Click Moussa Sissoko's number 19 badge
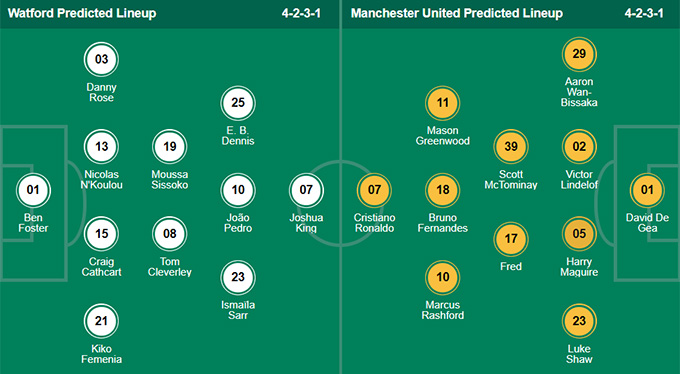The height and width of the screenshot is (374, 680). tap(170, 147)
